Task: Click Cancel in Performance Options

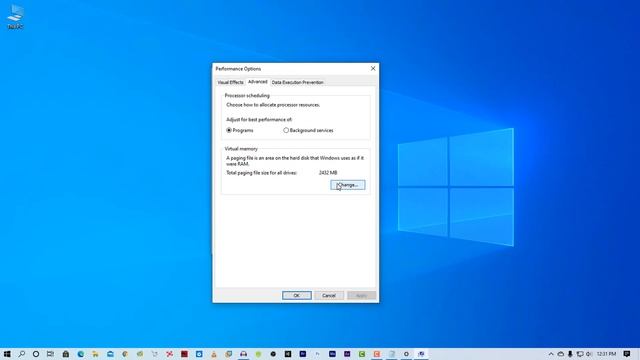Action: click(x=329, y=296)
